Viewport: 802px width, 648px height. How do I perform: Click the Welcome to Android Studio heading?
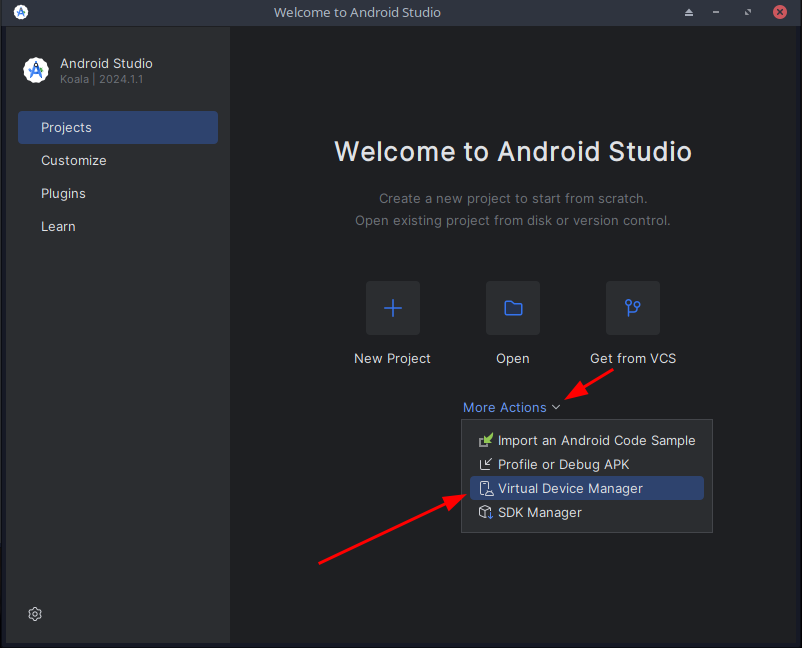point(513,151)
